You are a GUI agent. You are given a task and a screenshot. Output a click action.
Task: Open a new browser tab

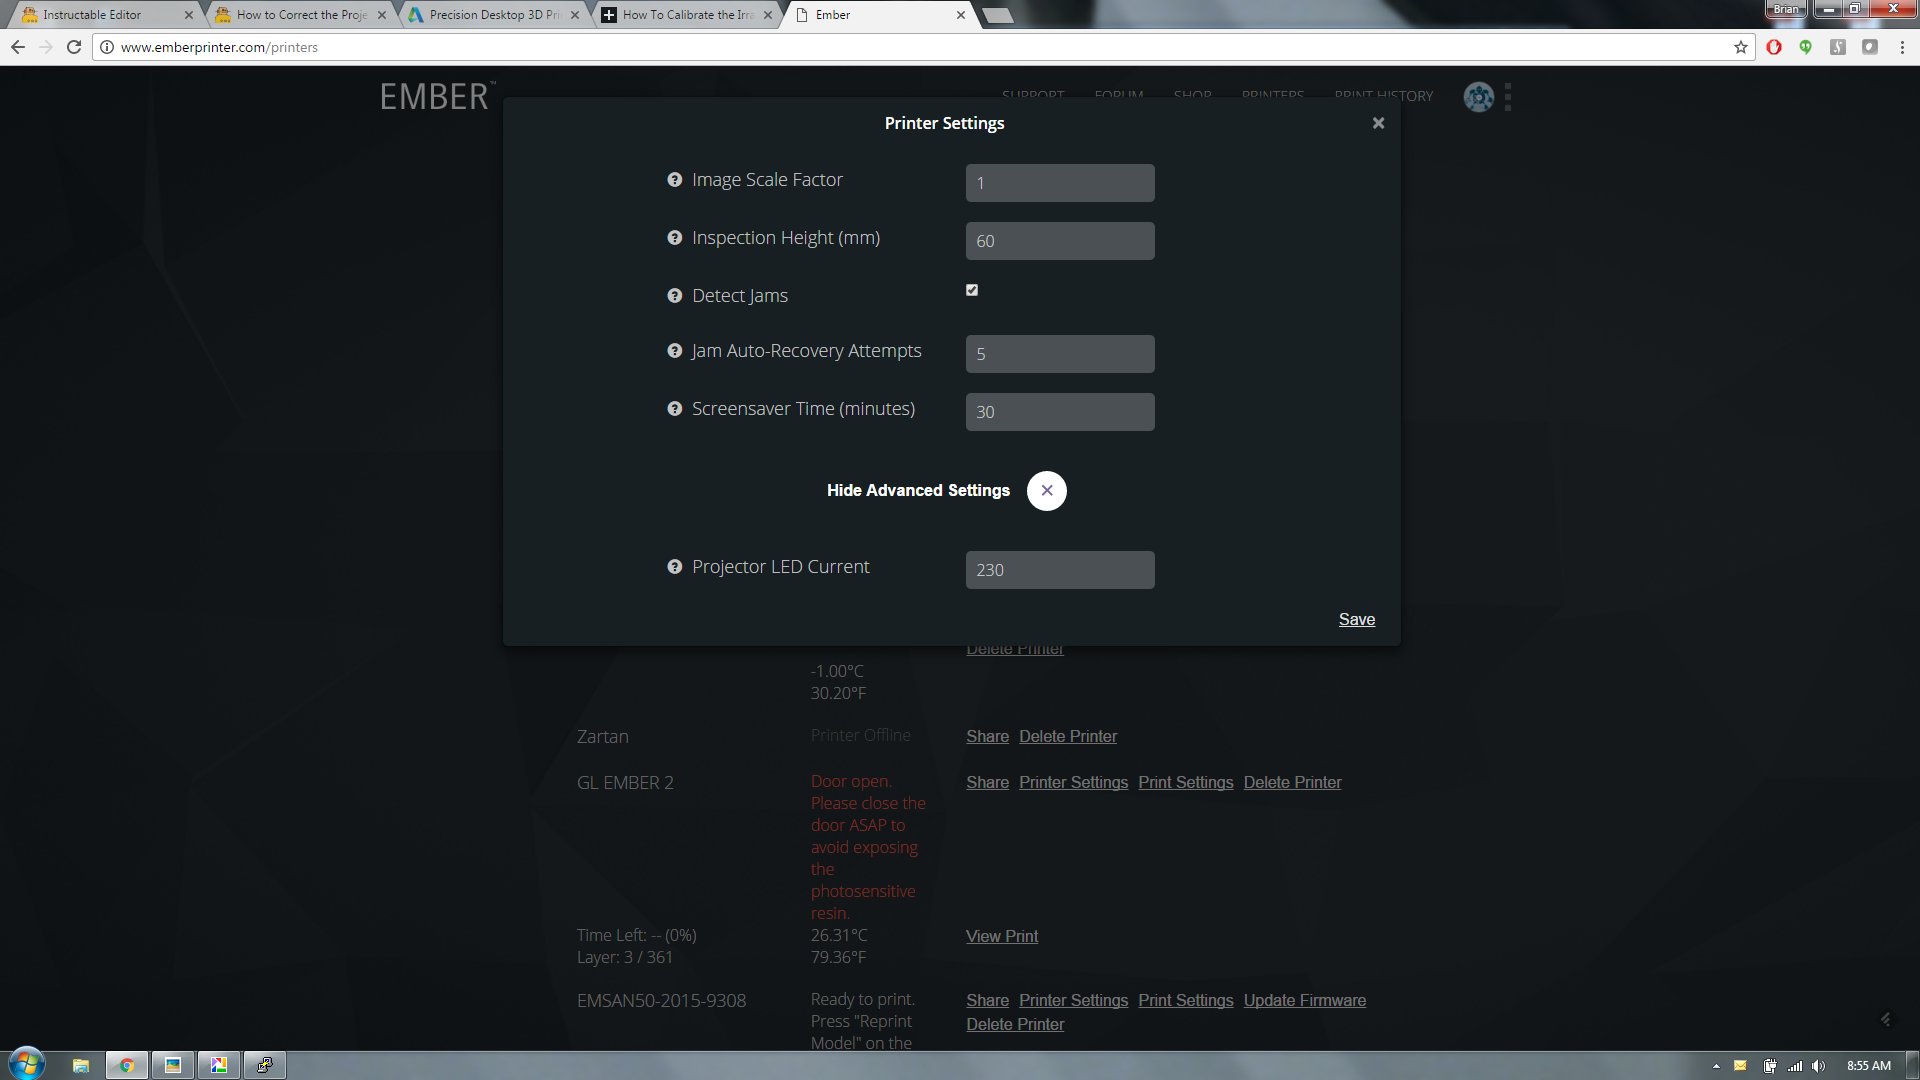pyautogui.click(x=997, y=15)
